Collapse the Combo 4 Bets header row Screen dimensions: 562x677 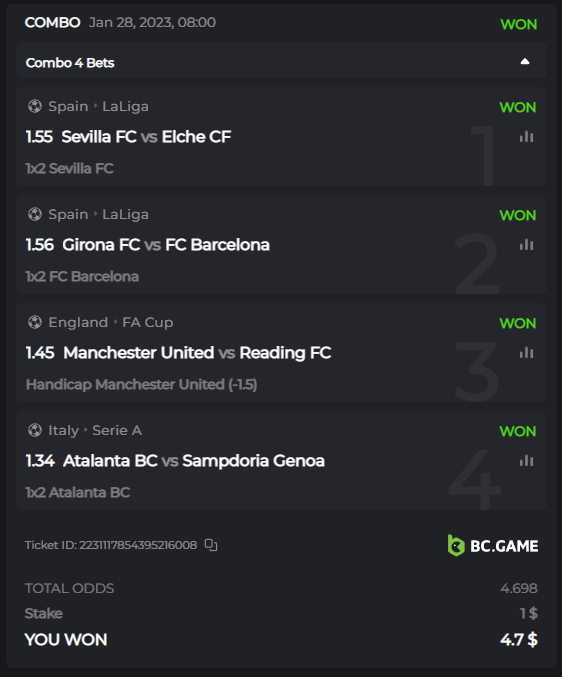[x=281, y=60]
